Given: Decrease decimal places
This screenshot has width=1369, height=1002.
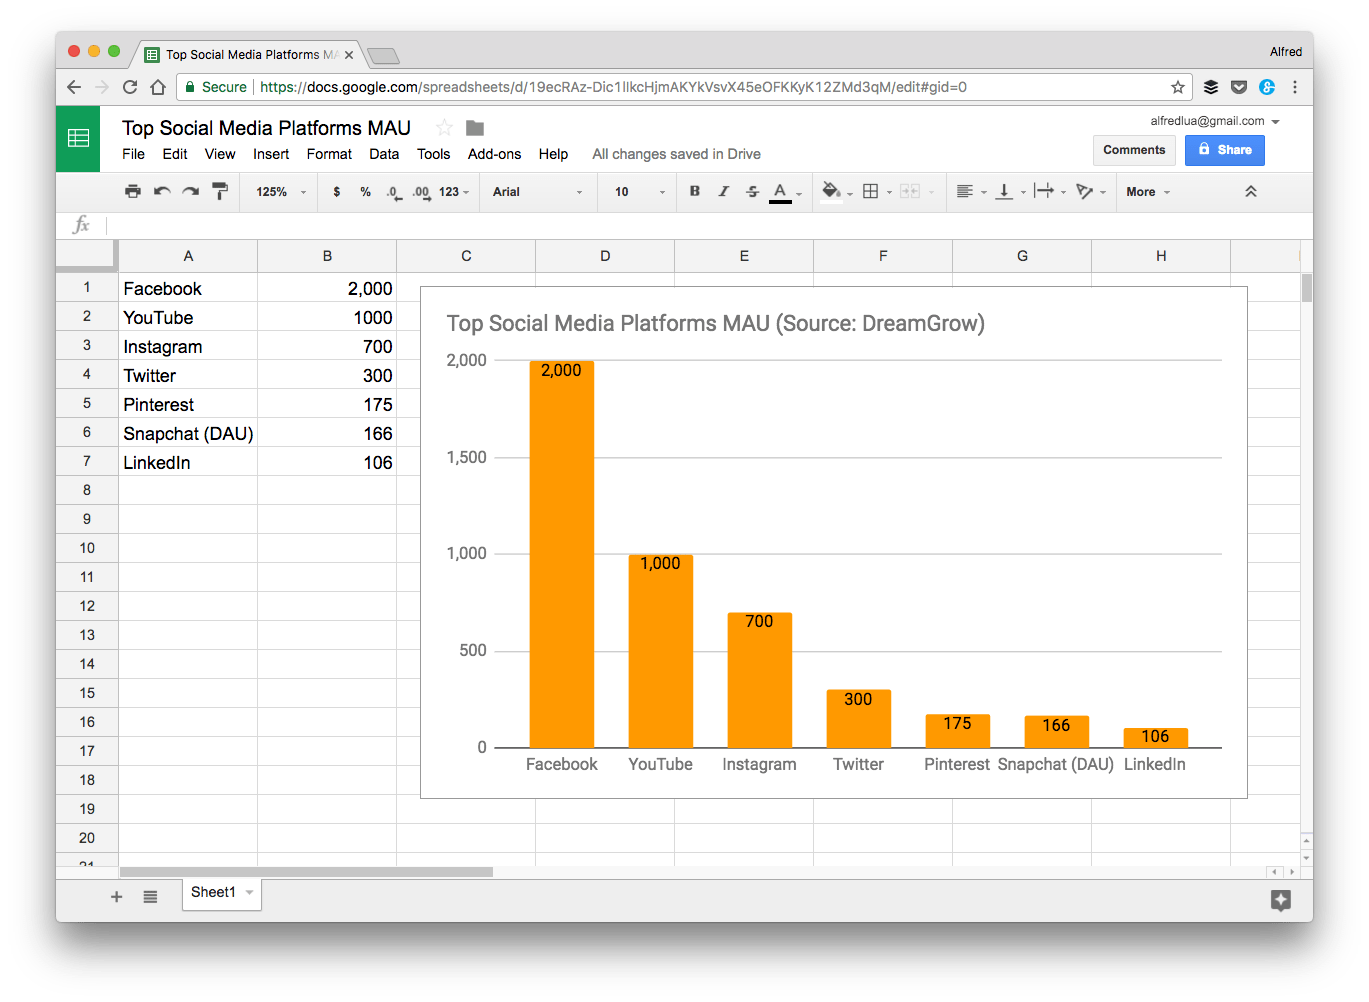Looking at the screenshot, I should pyautogui.click(x=394, y=192).
